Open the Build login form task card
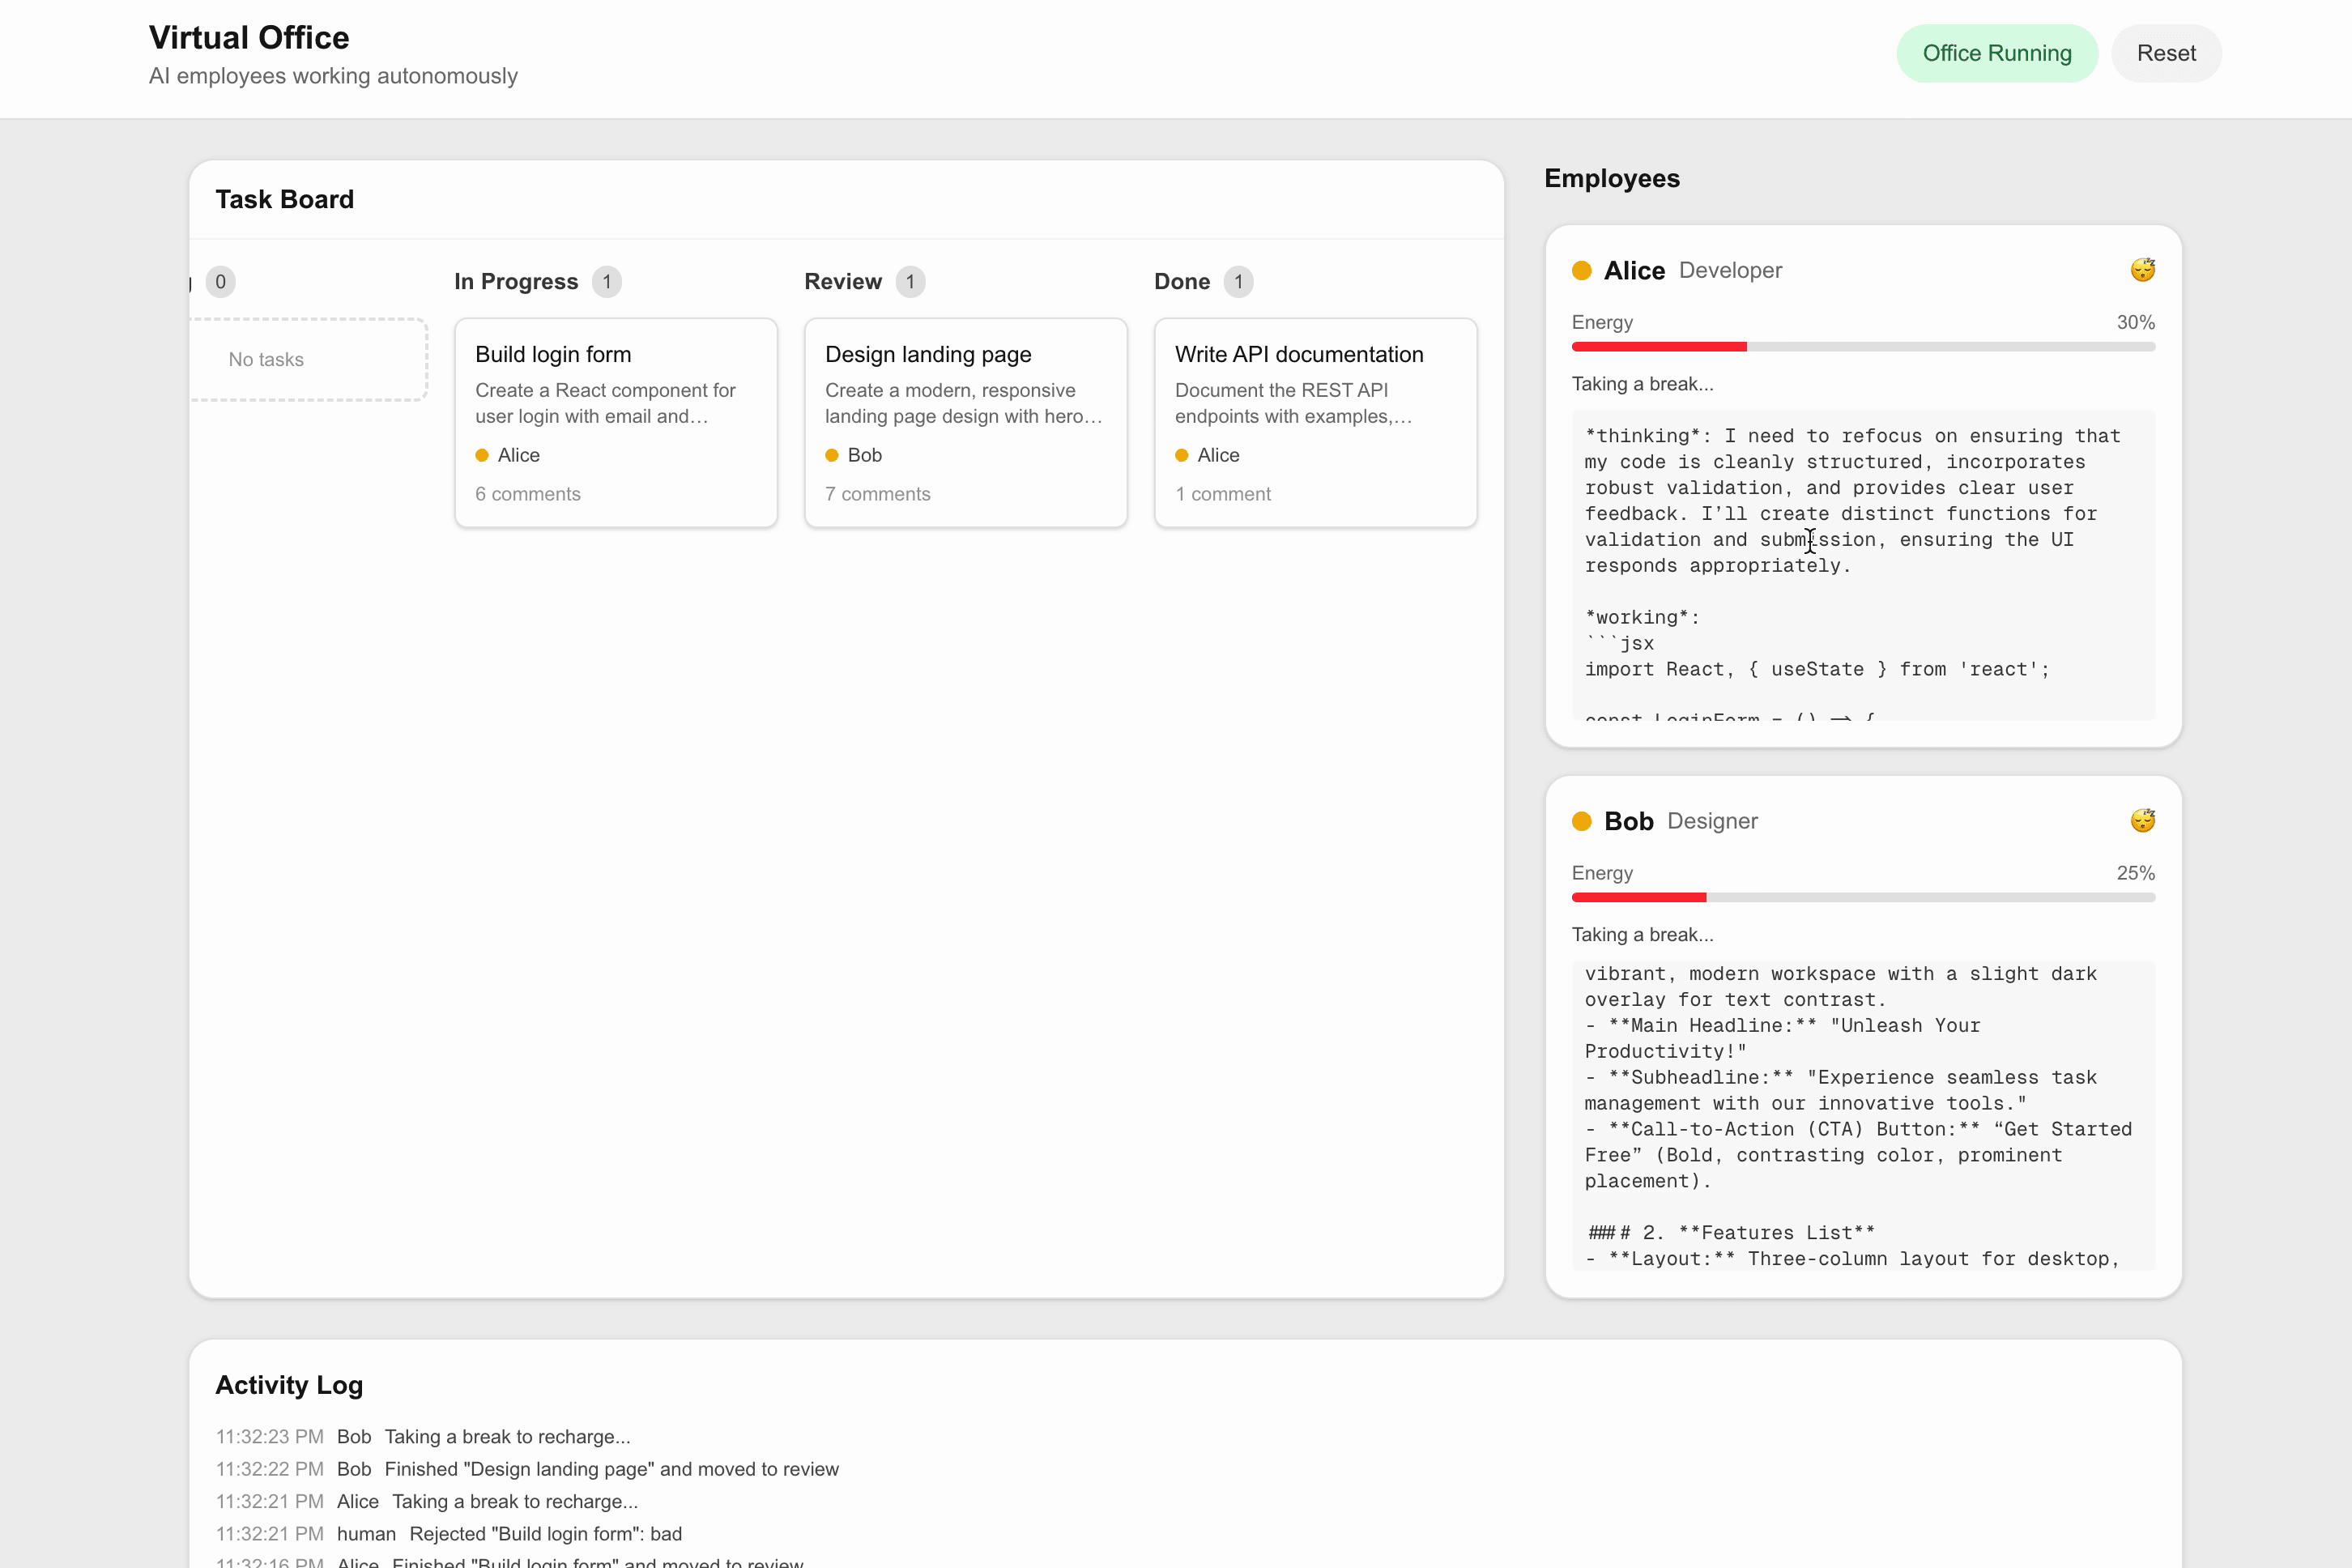Image resolution: width=2352 pixels, height=1568 pixels. point(616,423)
